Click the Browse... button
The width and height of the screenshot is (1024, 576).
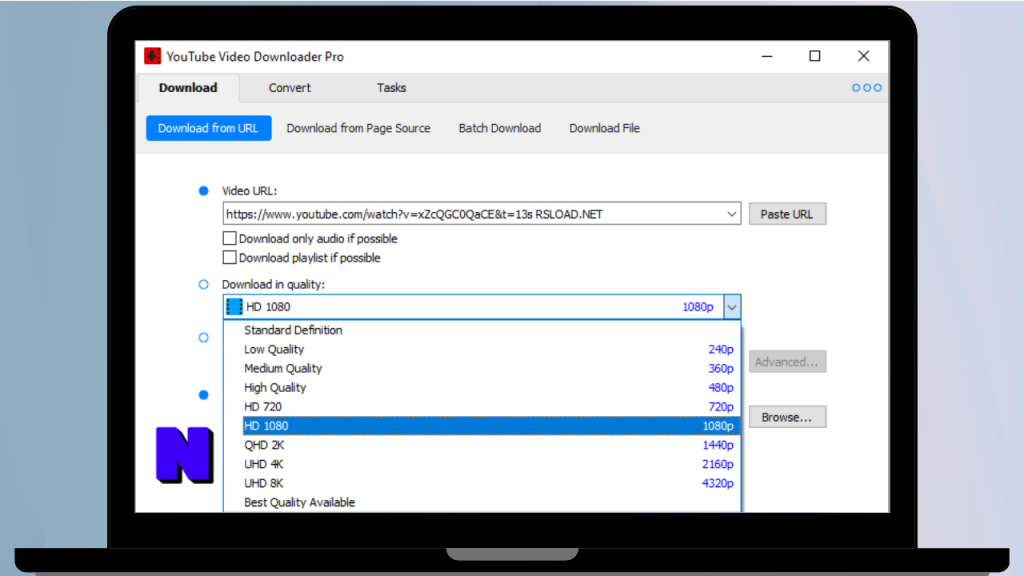coord(787,417)
